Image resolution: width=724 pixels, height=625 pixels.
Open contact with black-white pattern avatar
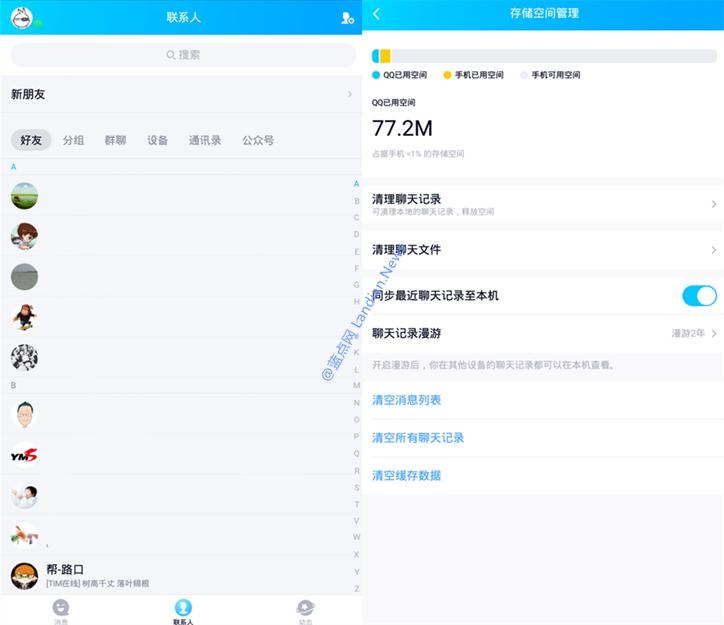(24, 358)
